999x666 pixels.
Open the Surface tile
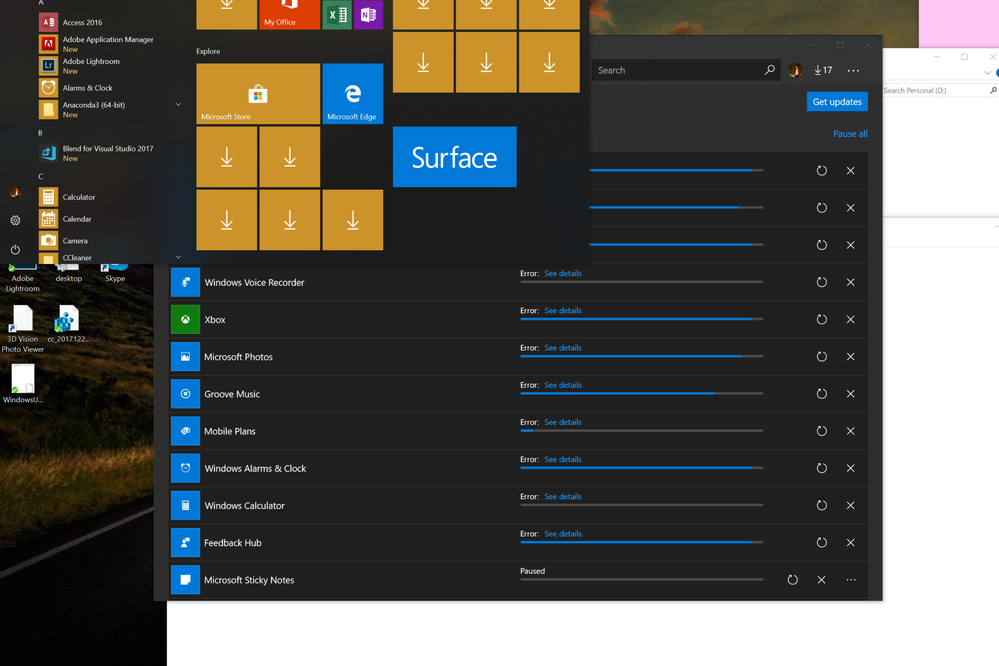[x=454, y=157]
